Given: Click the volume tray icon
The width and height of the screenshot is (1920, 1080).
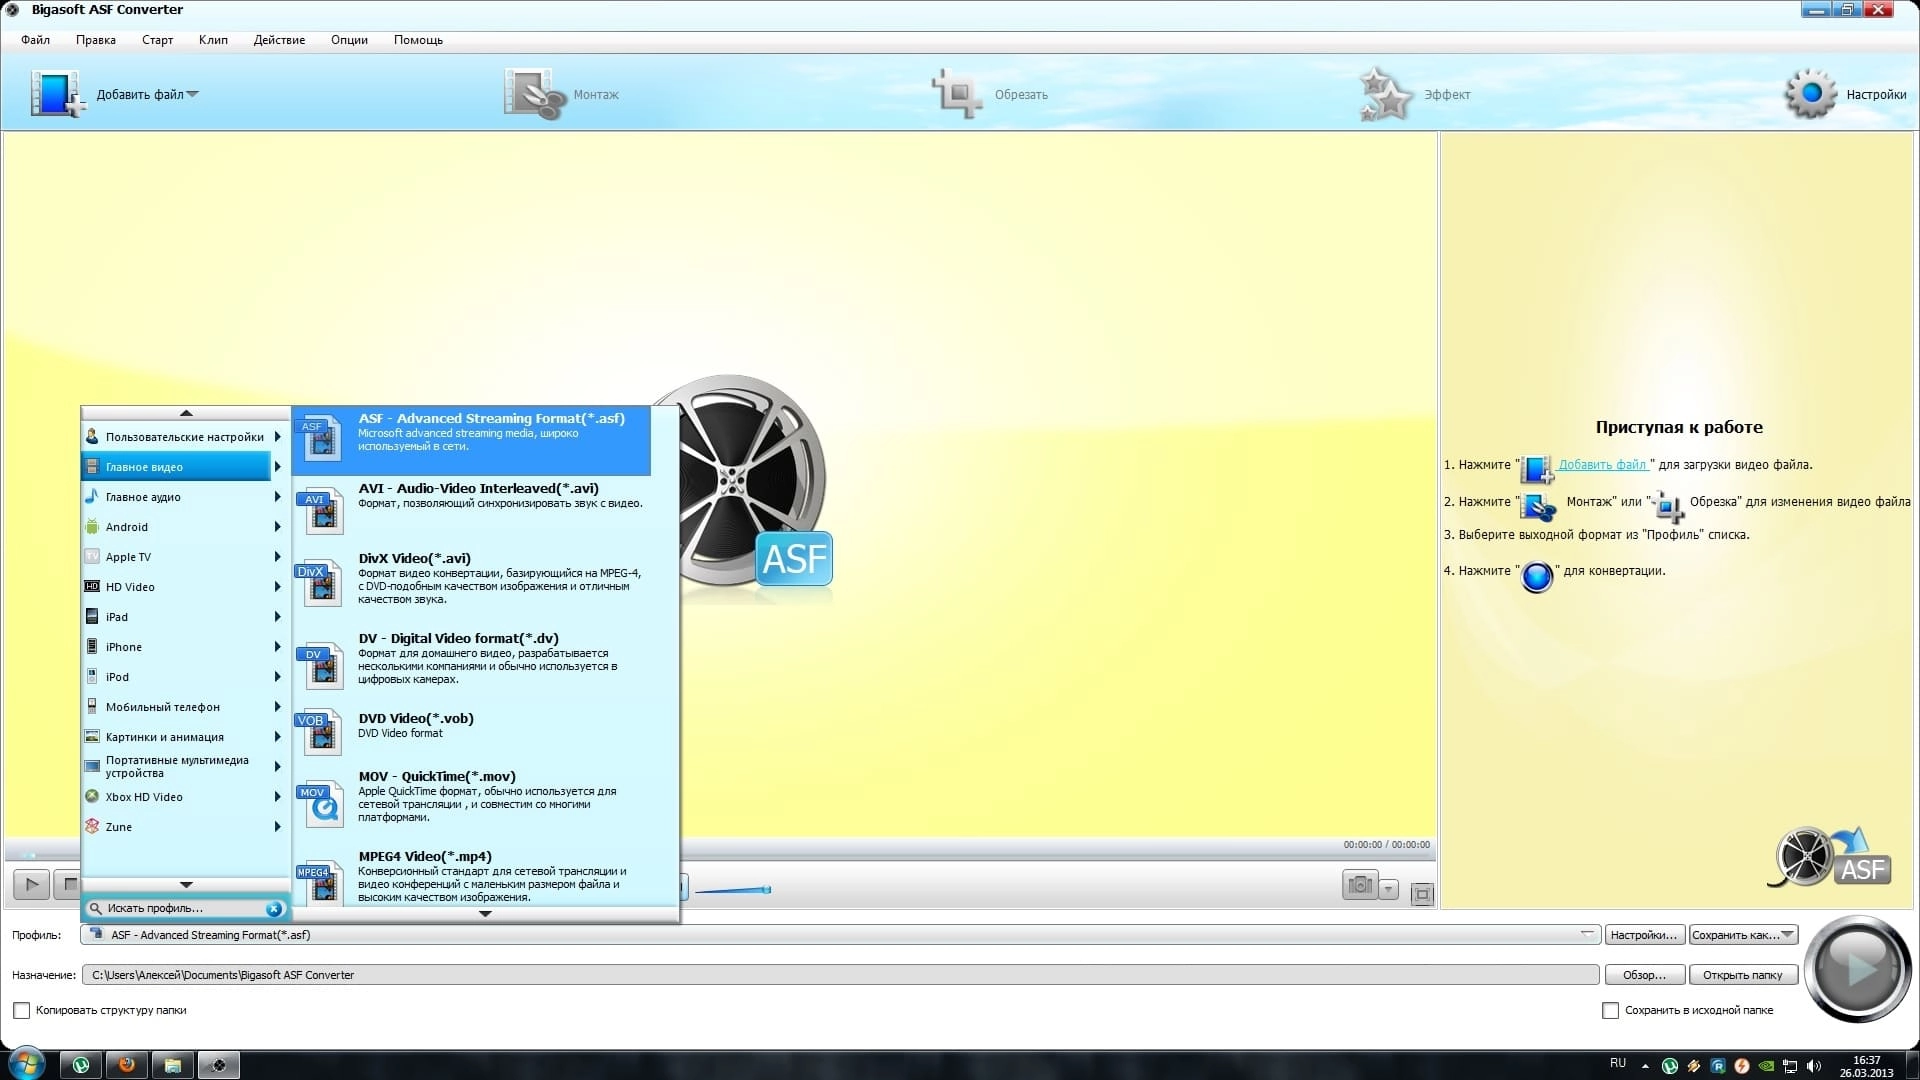Looking at the screenshot, I should 1814,1066.
